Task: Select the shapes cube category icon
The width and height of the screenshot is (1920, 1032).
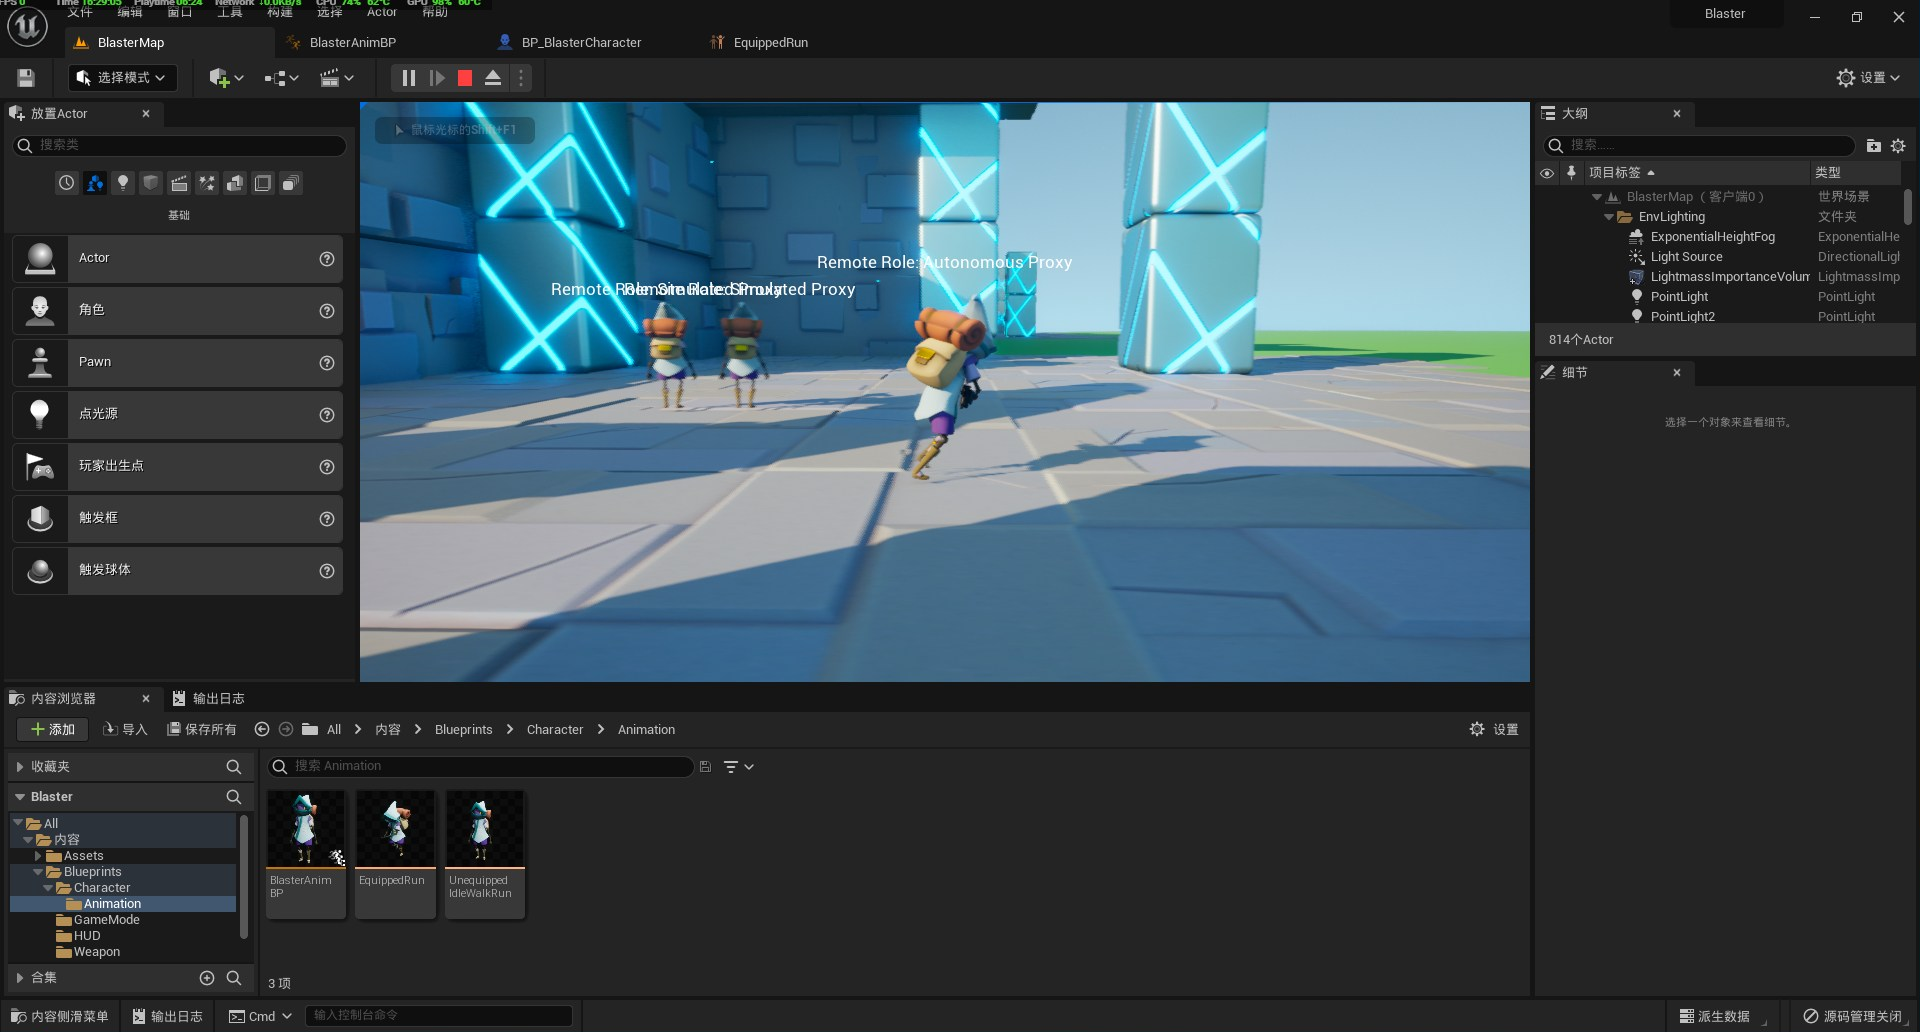Action: (151, 183)
